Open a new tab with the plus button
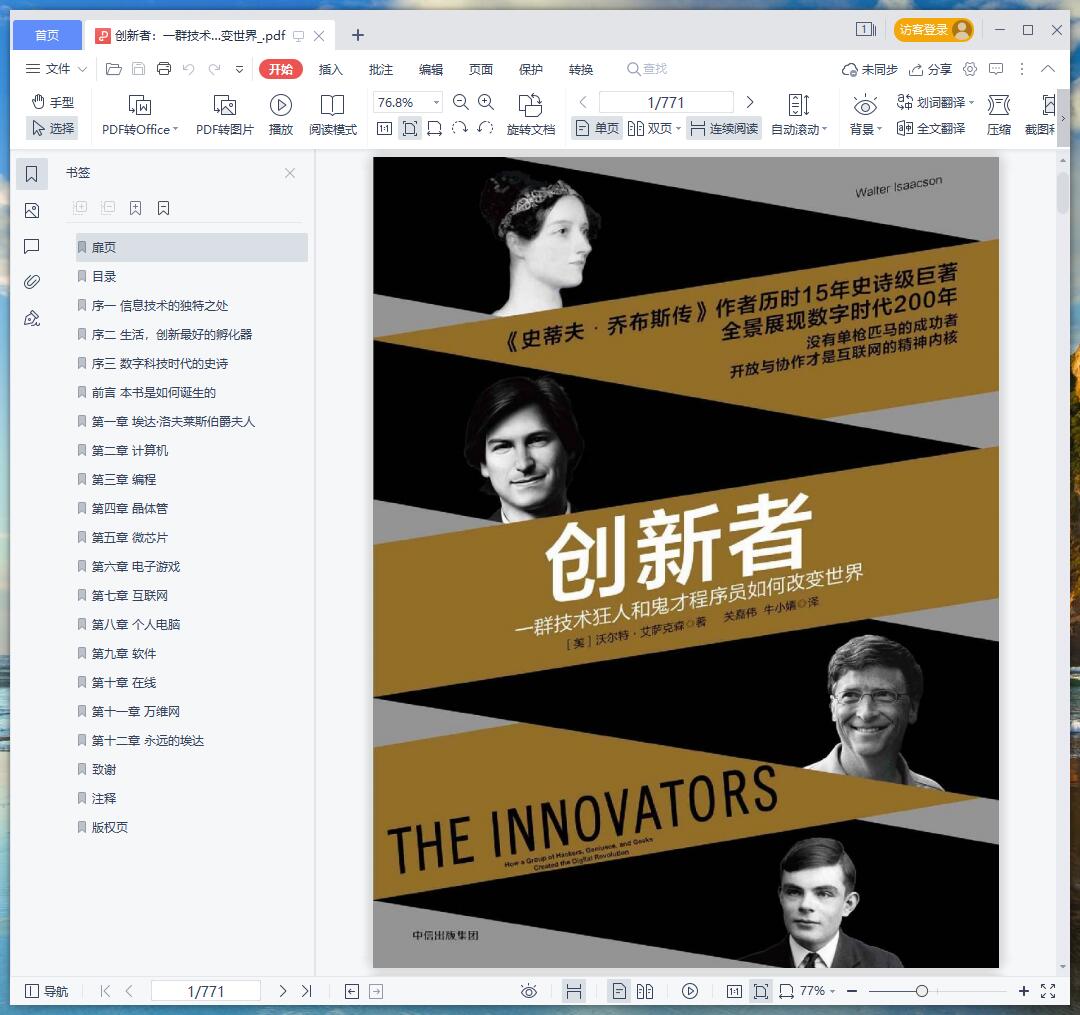Image resolution: width=1080 pixels, height=1015 pixels. (x=357, y=35)
